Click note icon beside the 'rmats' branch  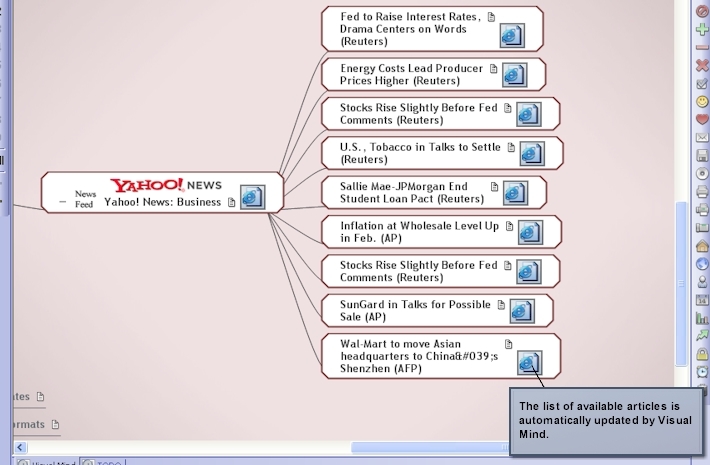point(55,425)
